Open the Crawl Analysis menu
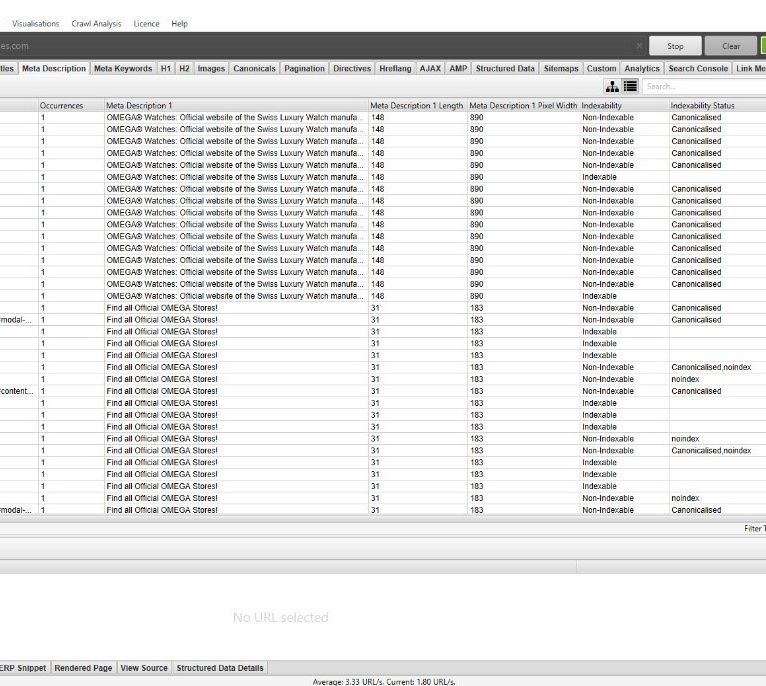The width and height of the screenshot is (766, 686). pos(96,23)
